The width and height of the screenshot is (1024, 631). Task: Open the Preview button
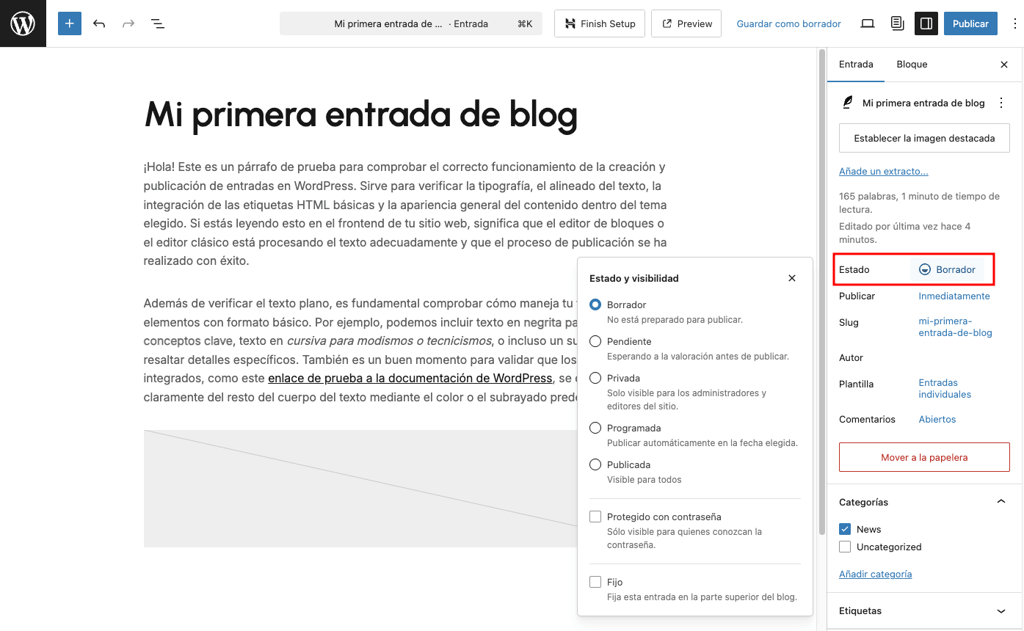[x=686, y=24]
